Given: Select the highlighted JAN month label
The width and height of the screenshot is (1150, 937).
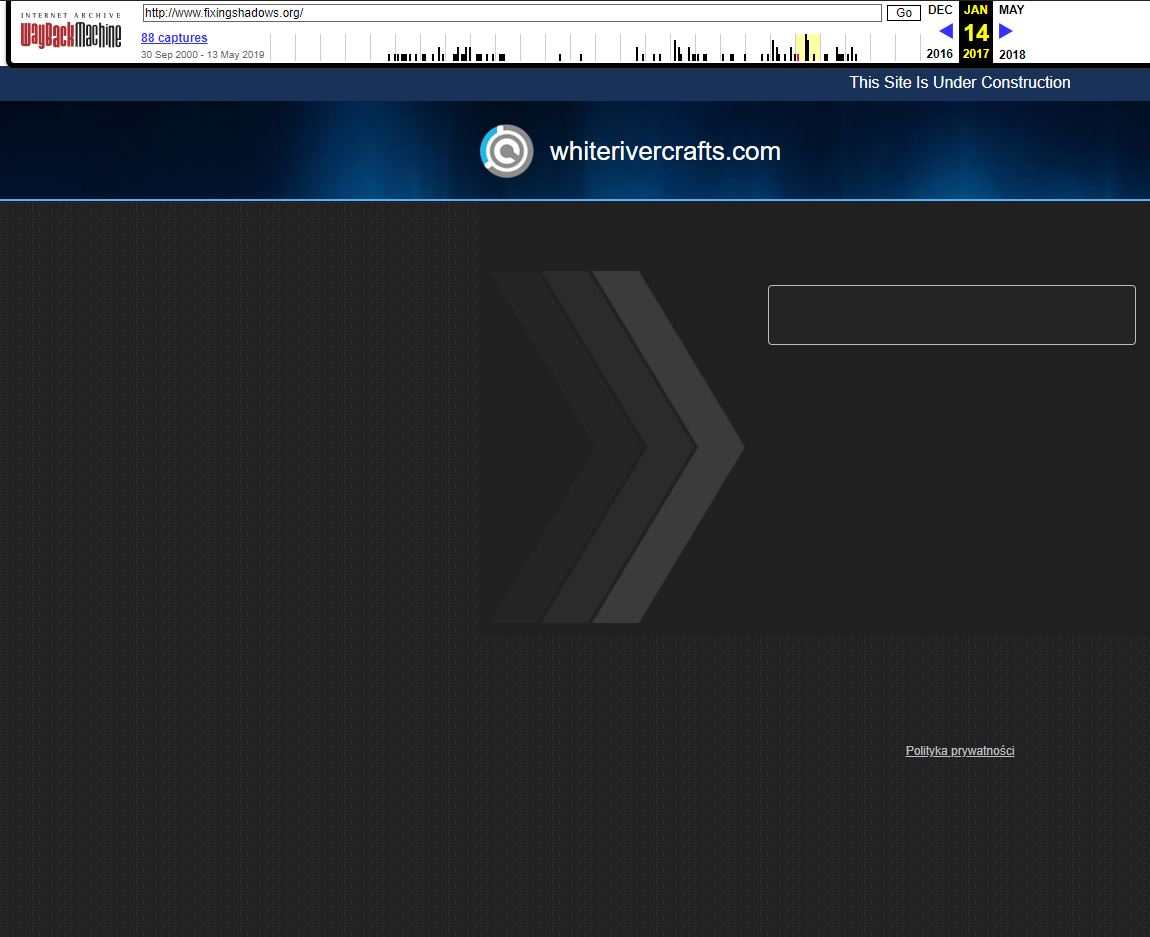Looking at the screenshot, I should 975,10.
